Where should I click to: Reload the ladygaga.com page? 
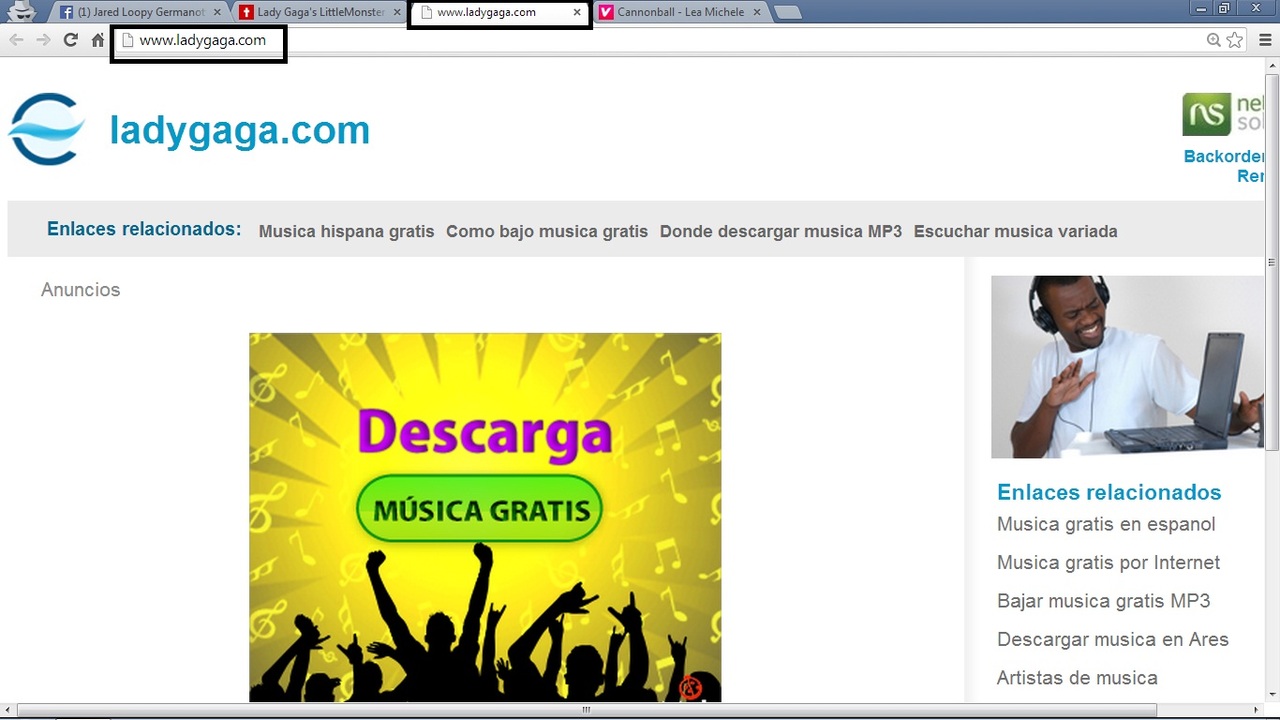[x=70, y=40]
